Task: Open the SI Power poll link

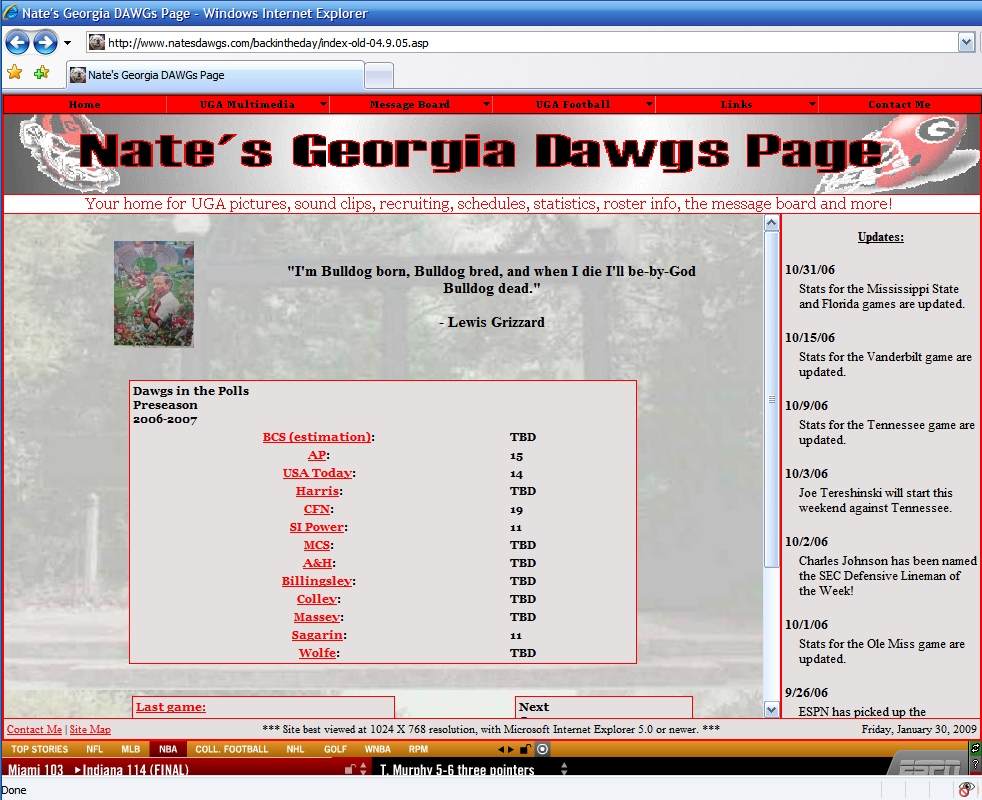Action: pyautogui.click(x=317, y=527)
